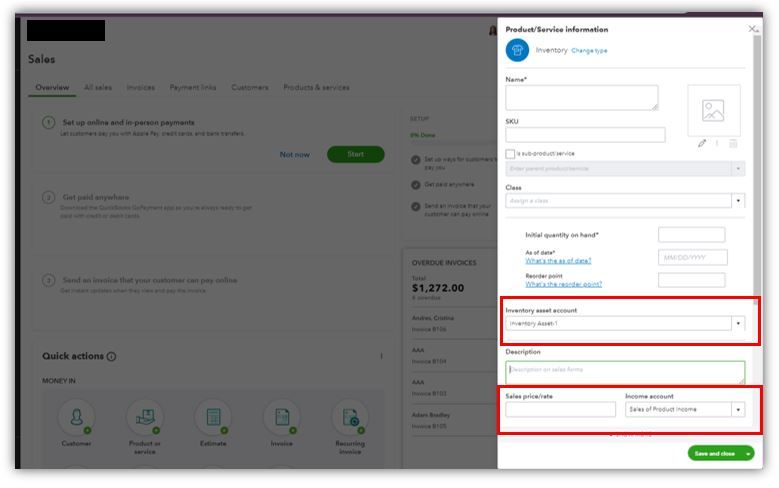Go to the Customers tab

coord(250,87)
